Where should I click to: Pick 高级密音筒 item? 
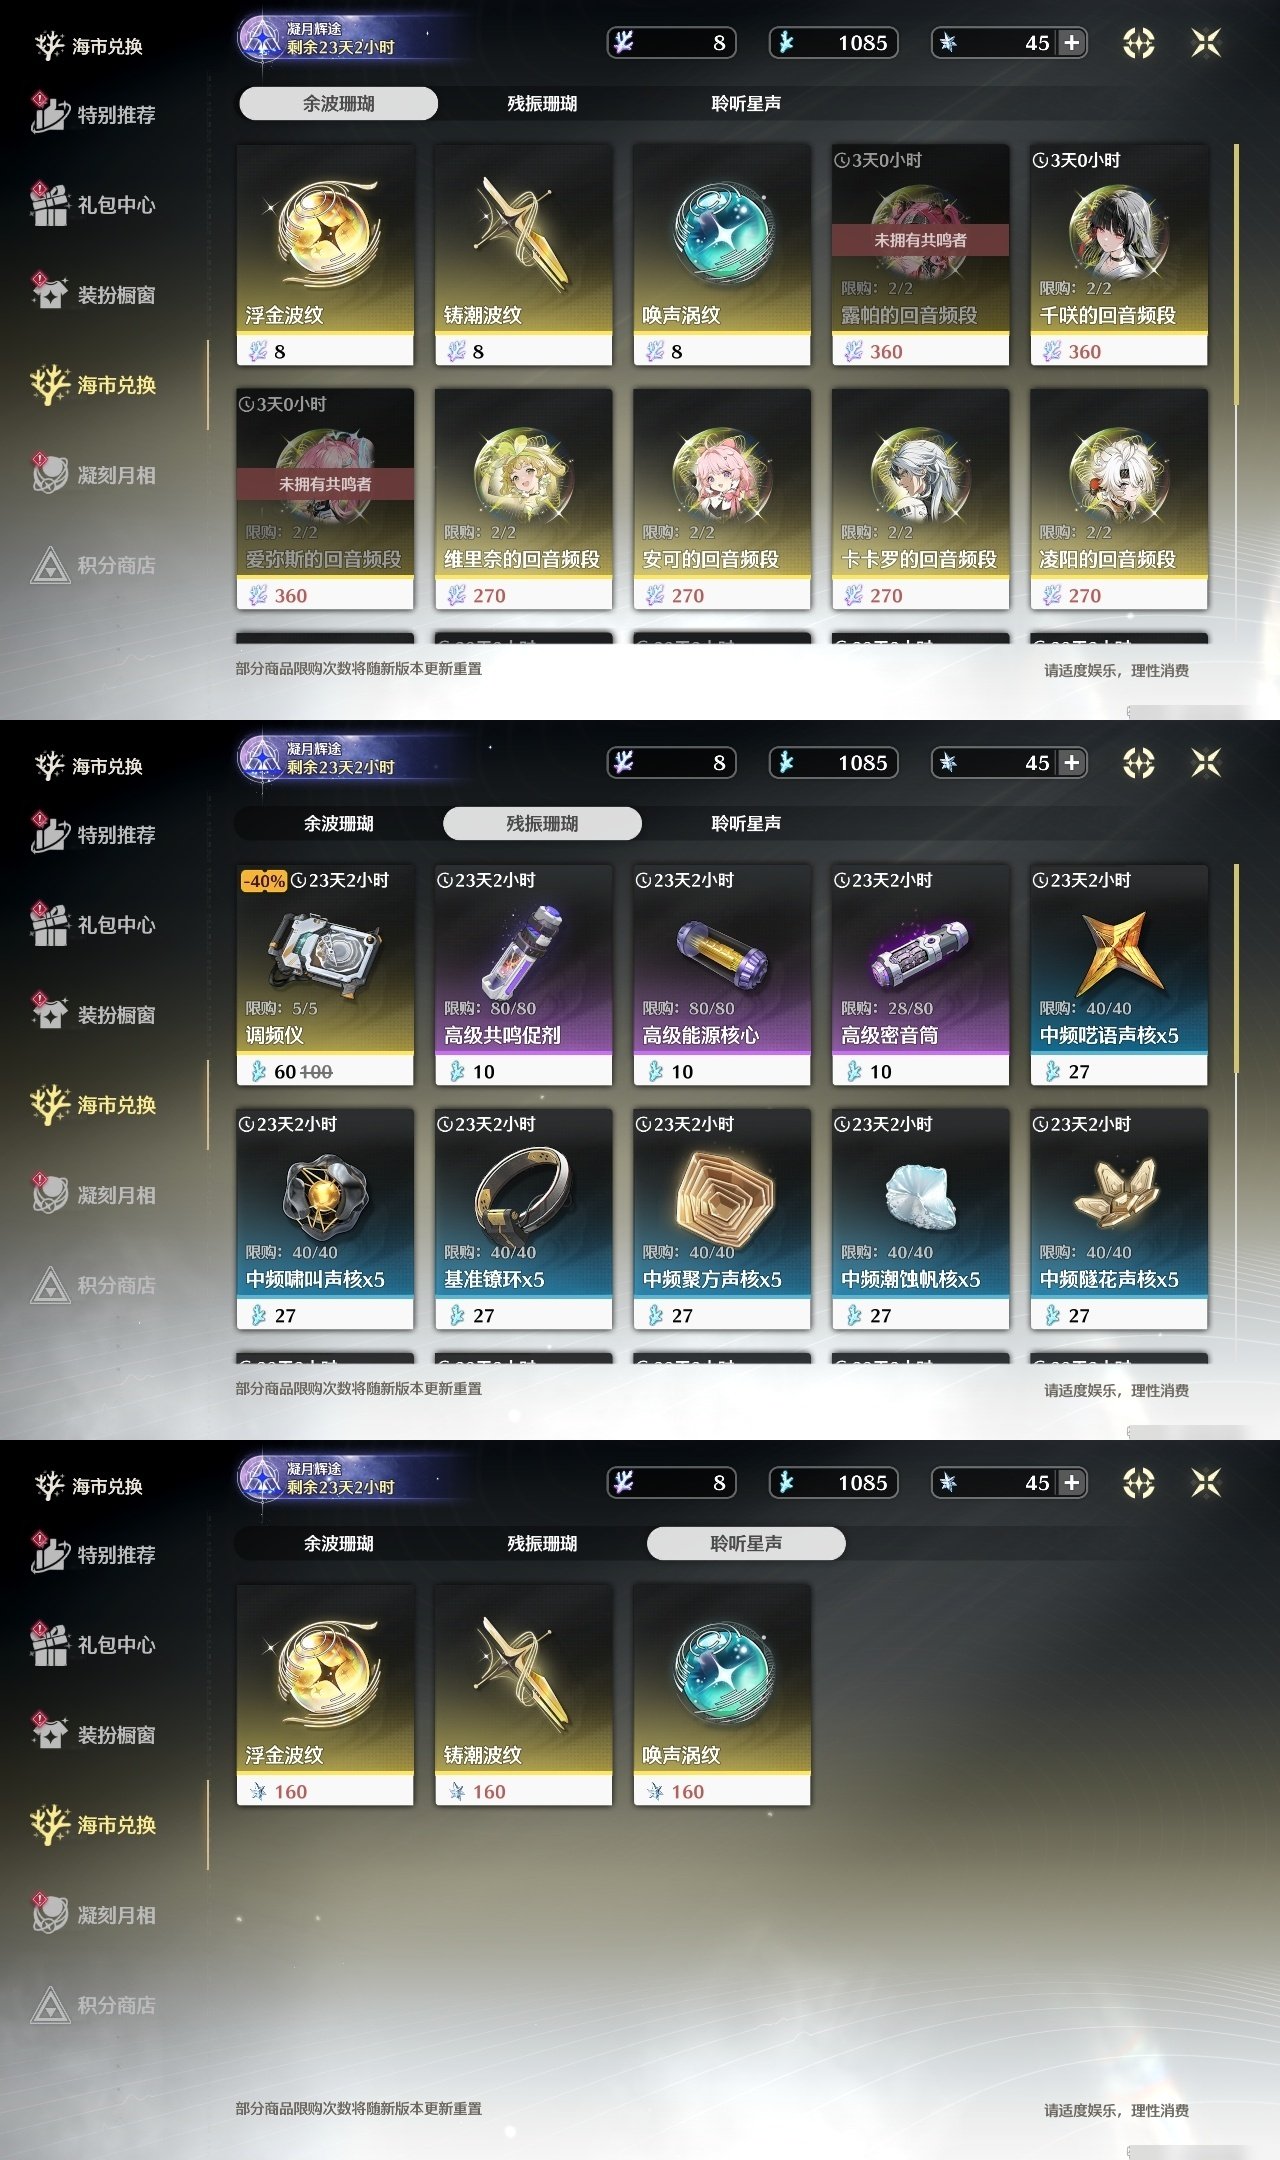pos(920,975)
